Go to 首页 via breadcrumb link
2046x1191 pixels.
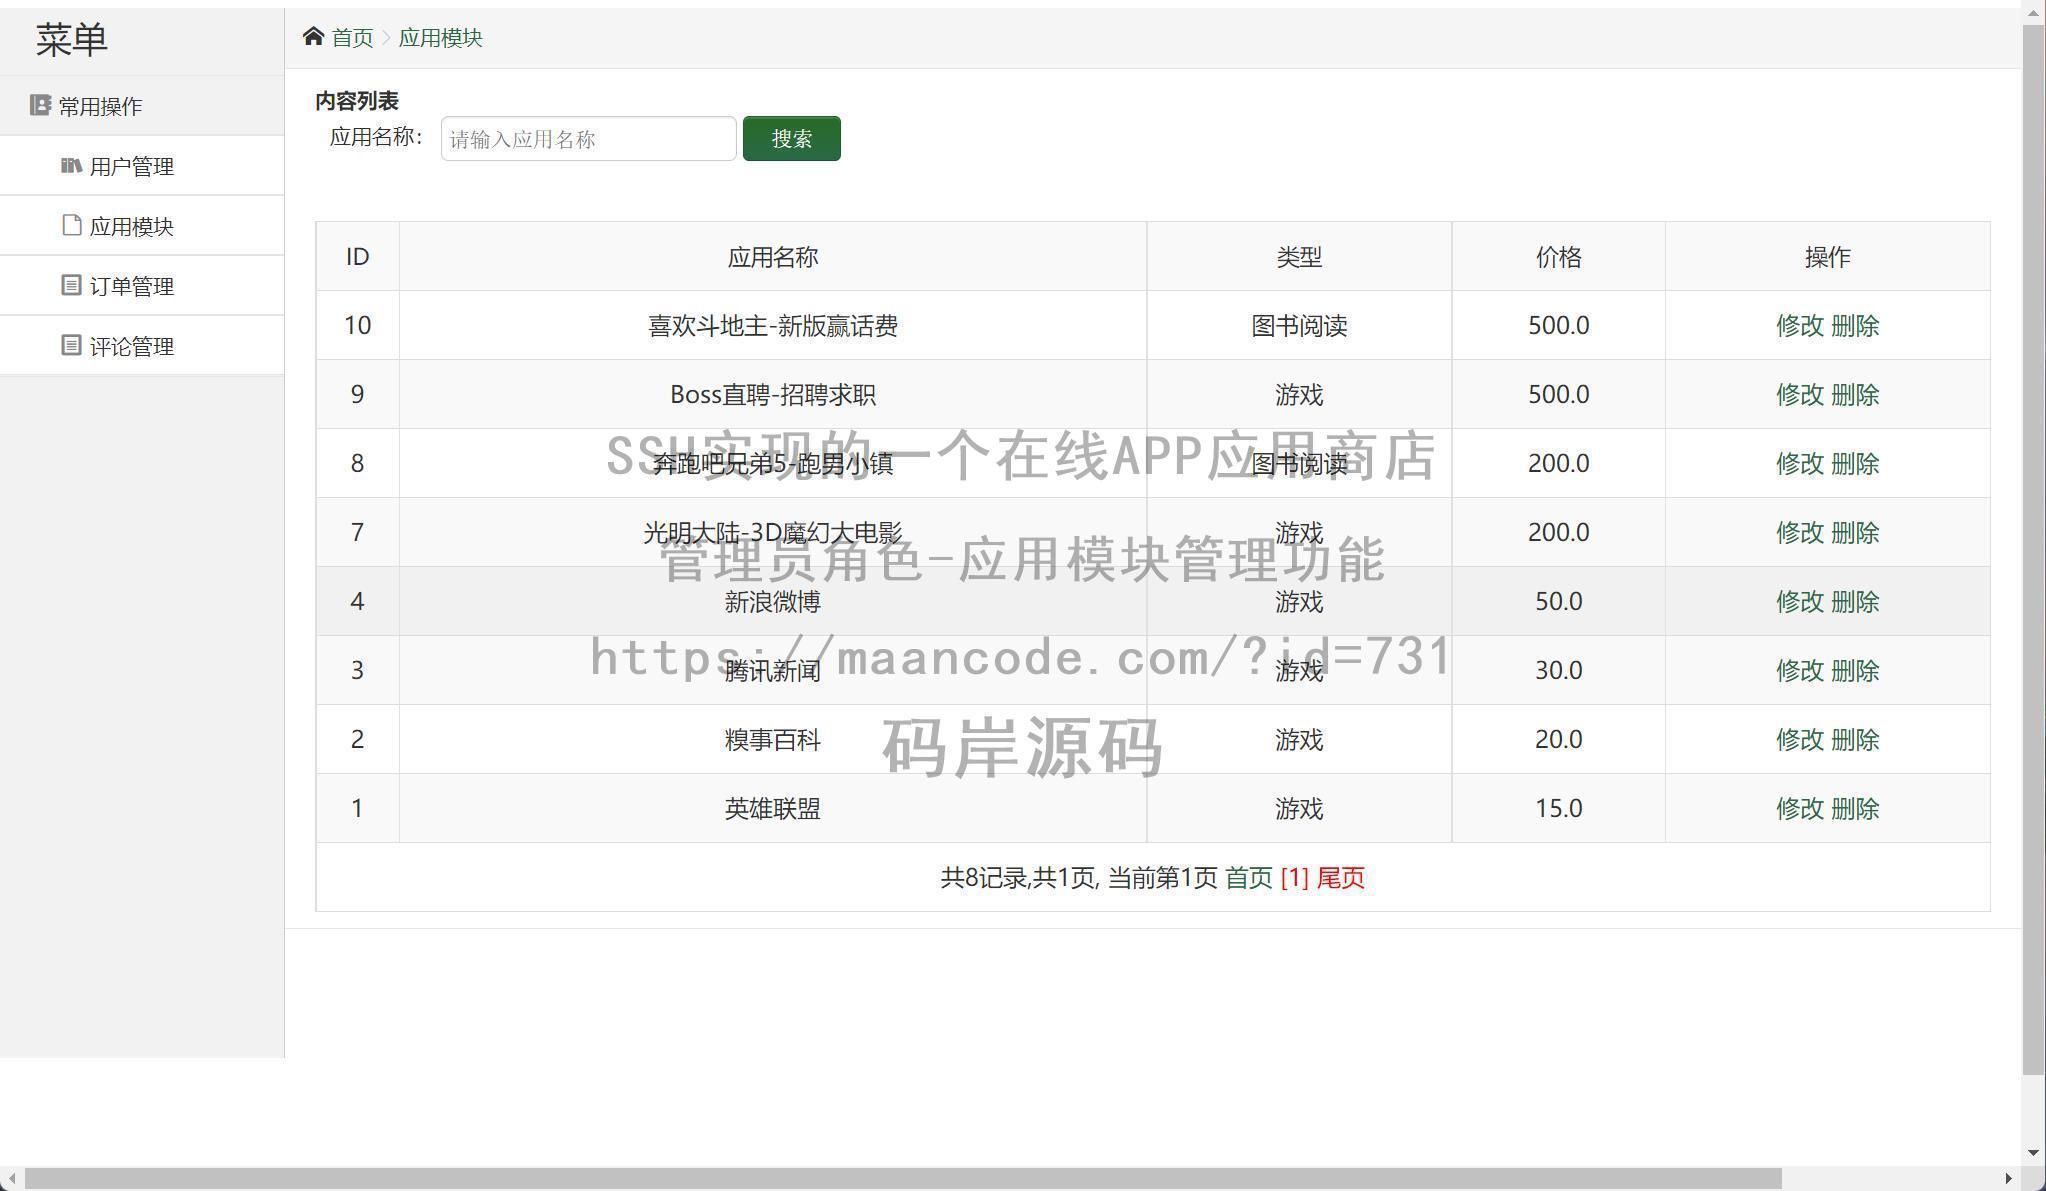[352, 38]
